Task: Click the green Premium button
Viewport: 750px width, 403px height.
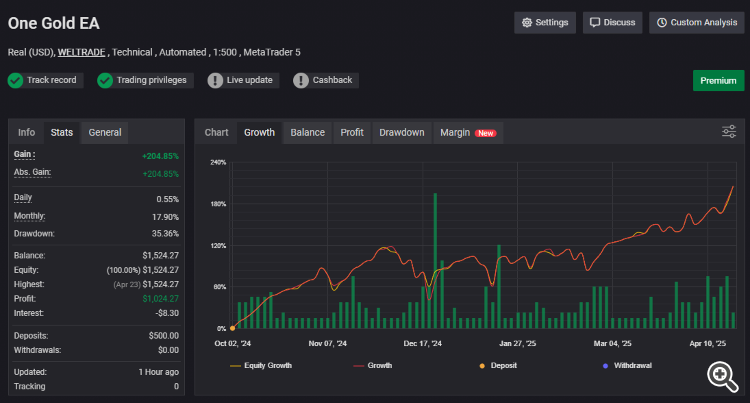Action: point(718,81)
